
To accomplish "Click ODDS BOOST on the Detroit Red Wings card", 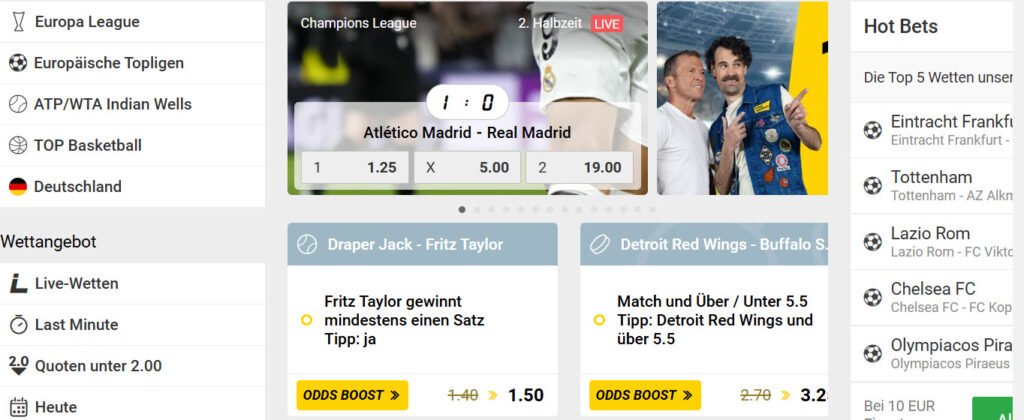I will point(645,395).
